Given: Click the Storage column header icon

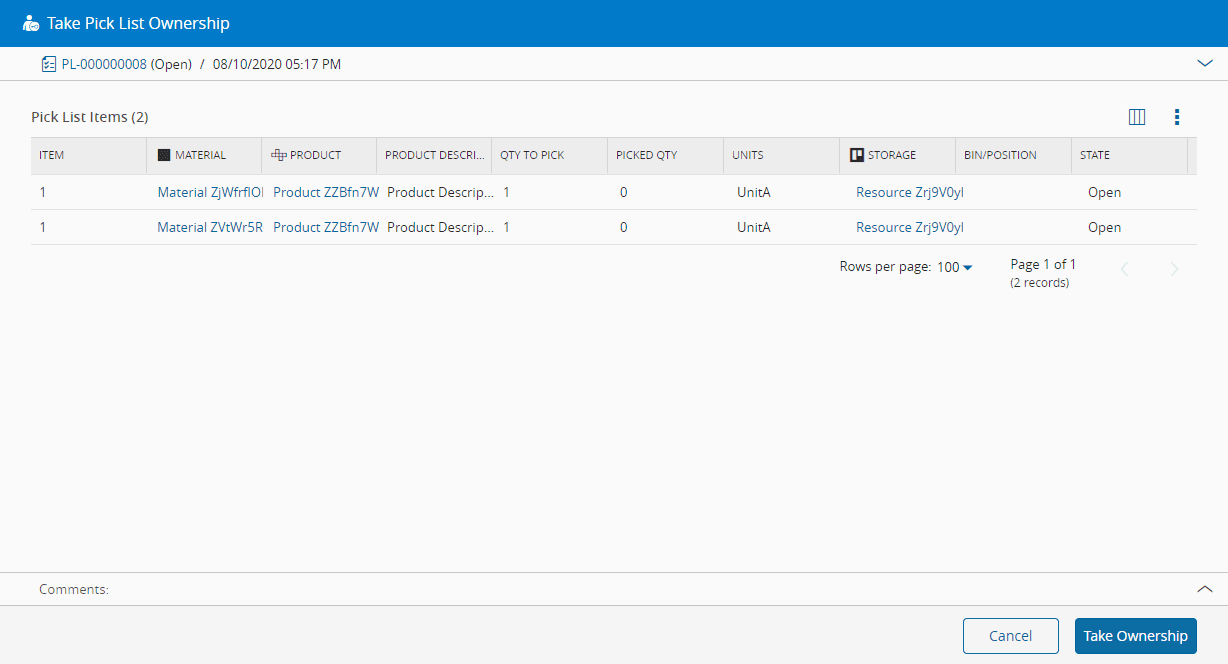Looking at the screenshot, I should [x=857, y=155].
